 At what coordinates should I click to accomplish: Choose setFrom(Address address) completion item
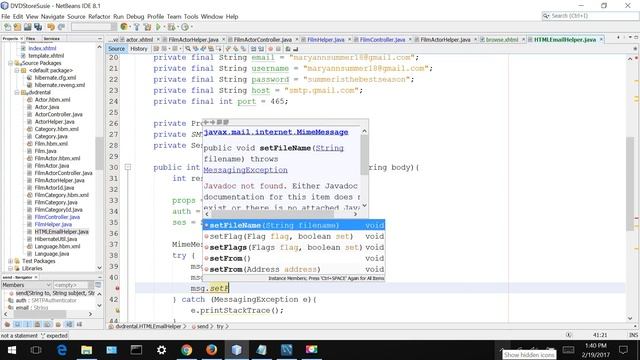click(x=294, y=269)
